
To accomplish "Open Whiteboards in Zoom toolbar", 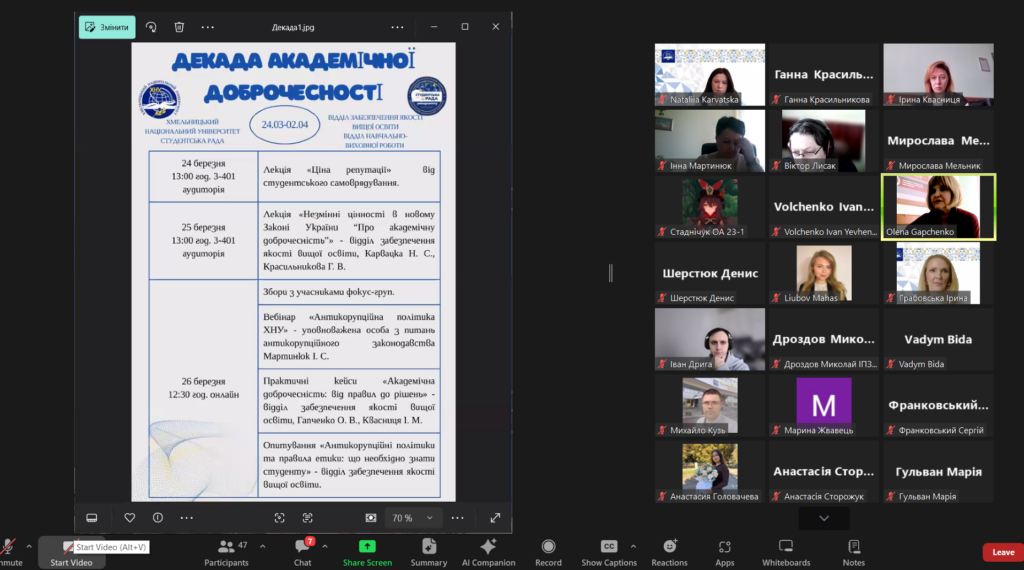I will (785, 551).
